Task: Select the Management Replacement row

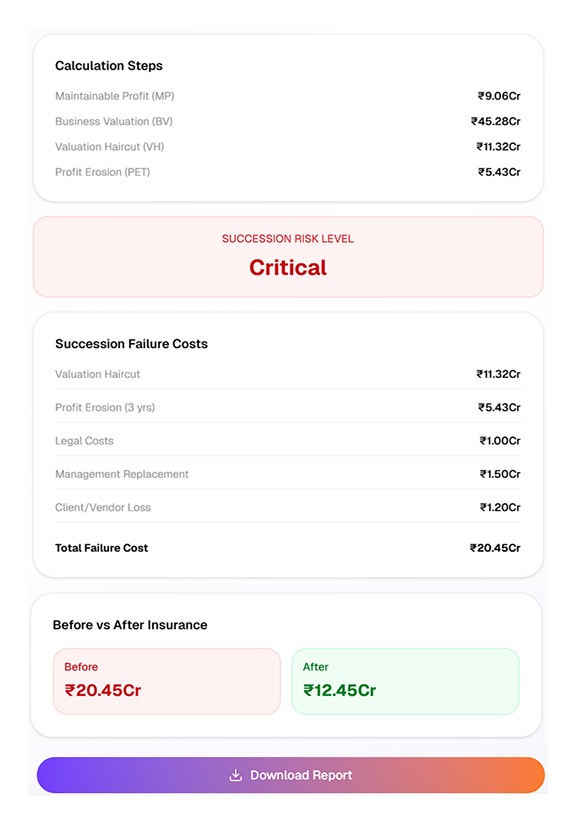Action: 288,474
